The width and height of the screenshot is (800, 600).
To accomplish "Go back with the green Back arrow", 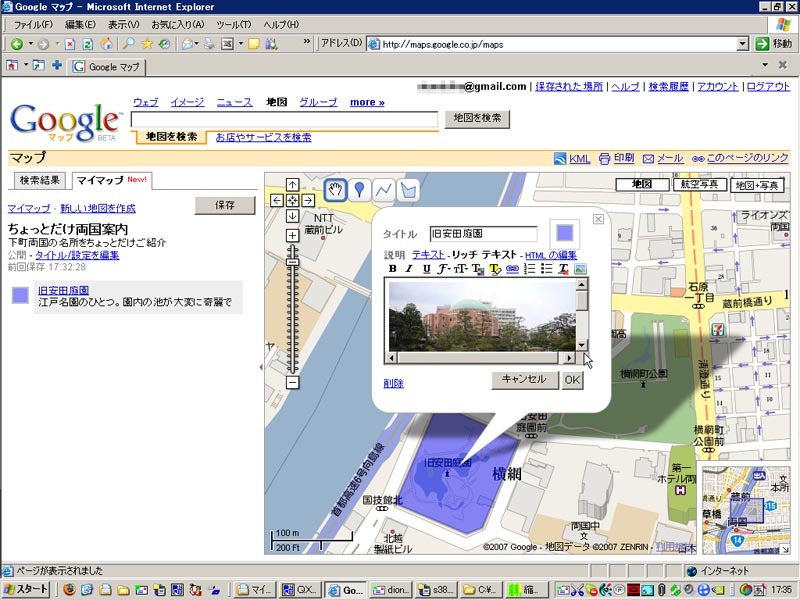I will (17, 44).
